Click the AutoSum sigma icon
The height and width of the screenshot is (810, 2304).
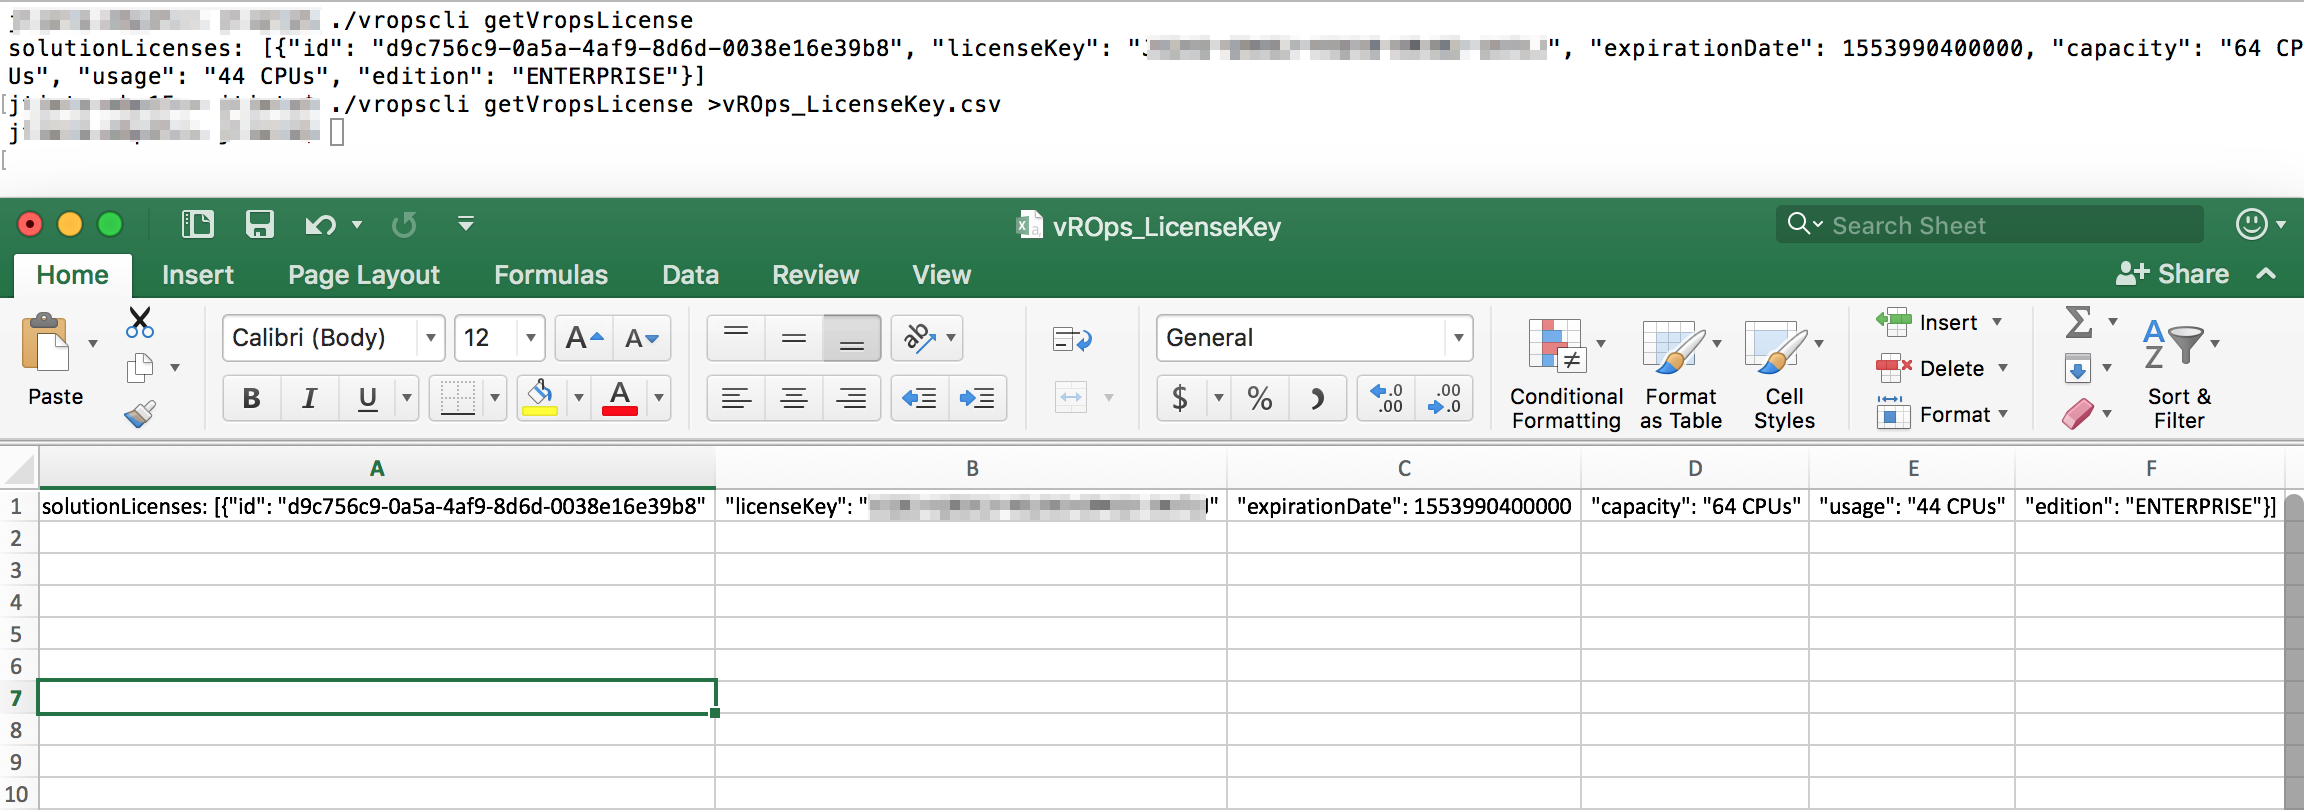[2079, 322]
